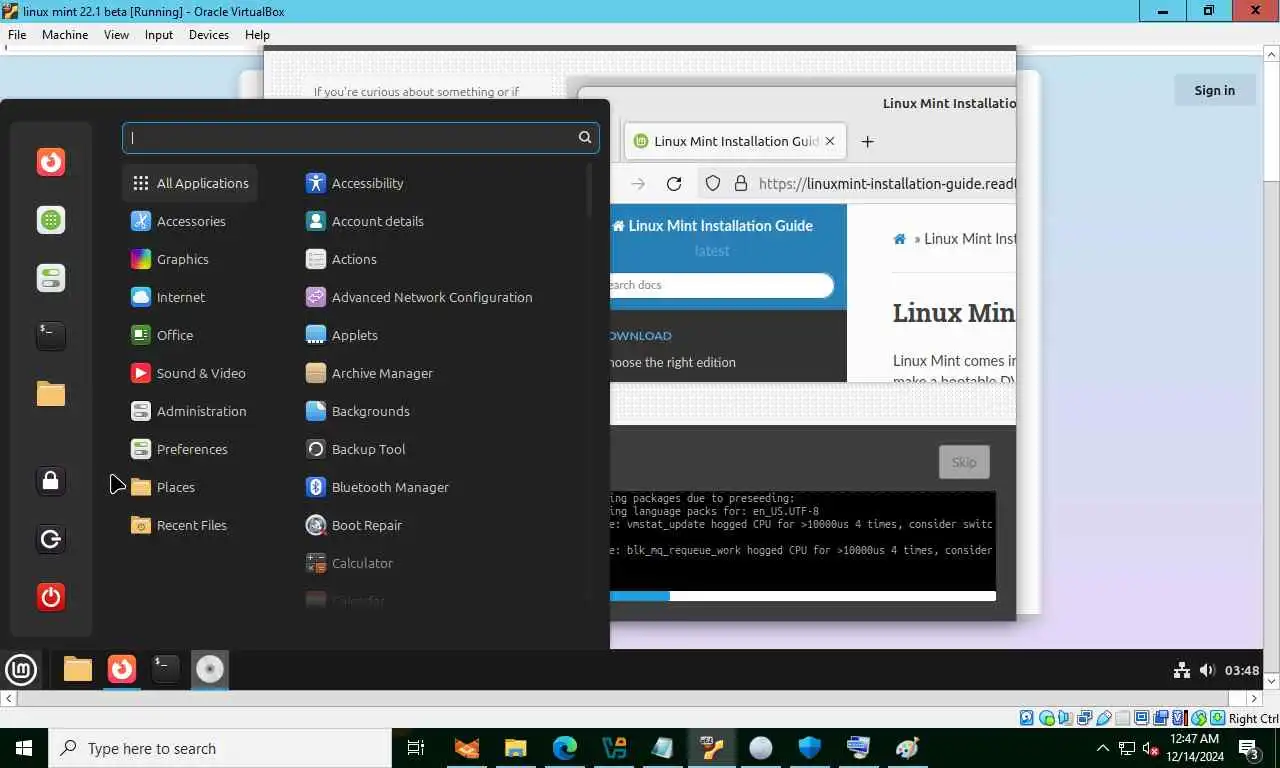This screenshot has height=768, width=1280.
Task: Log out using the menu sidebar icon
Action: click(x=51, y=539)
